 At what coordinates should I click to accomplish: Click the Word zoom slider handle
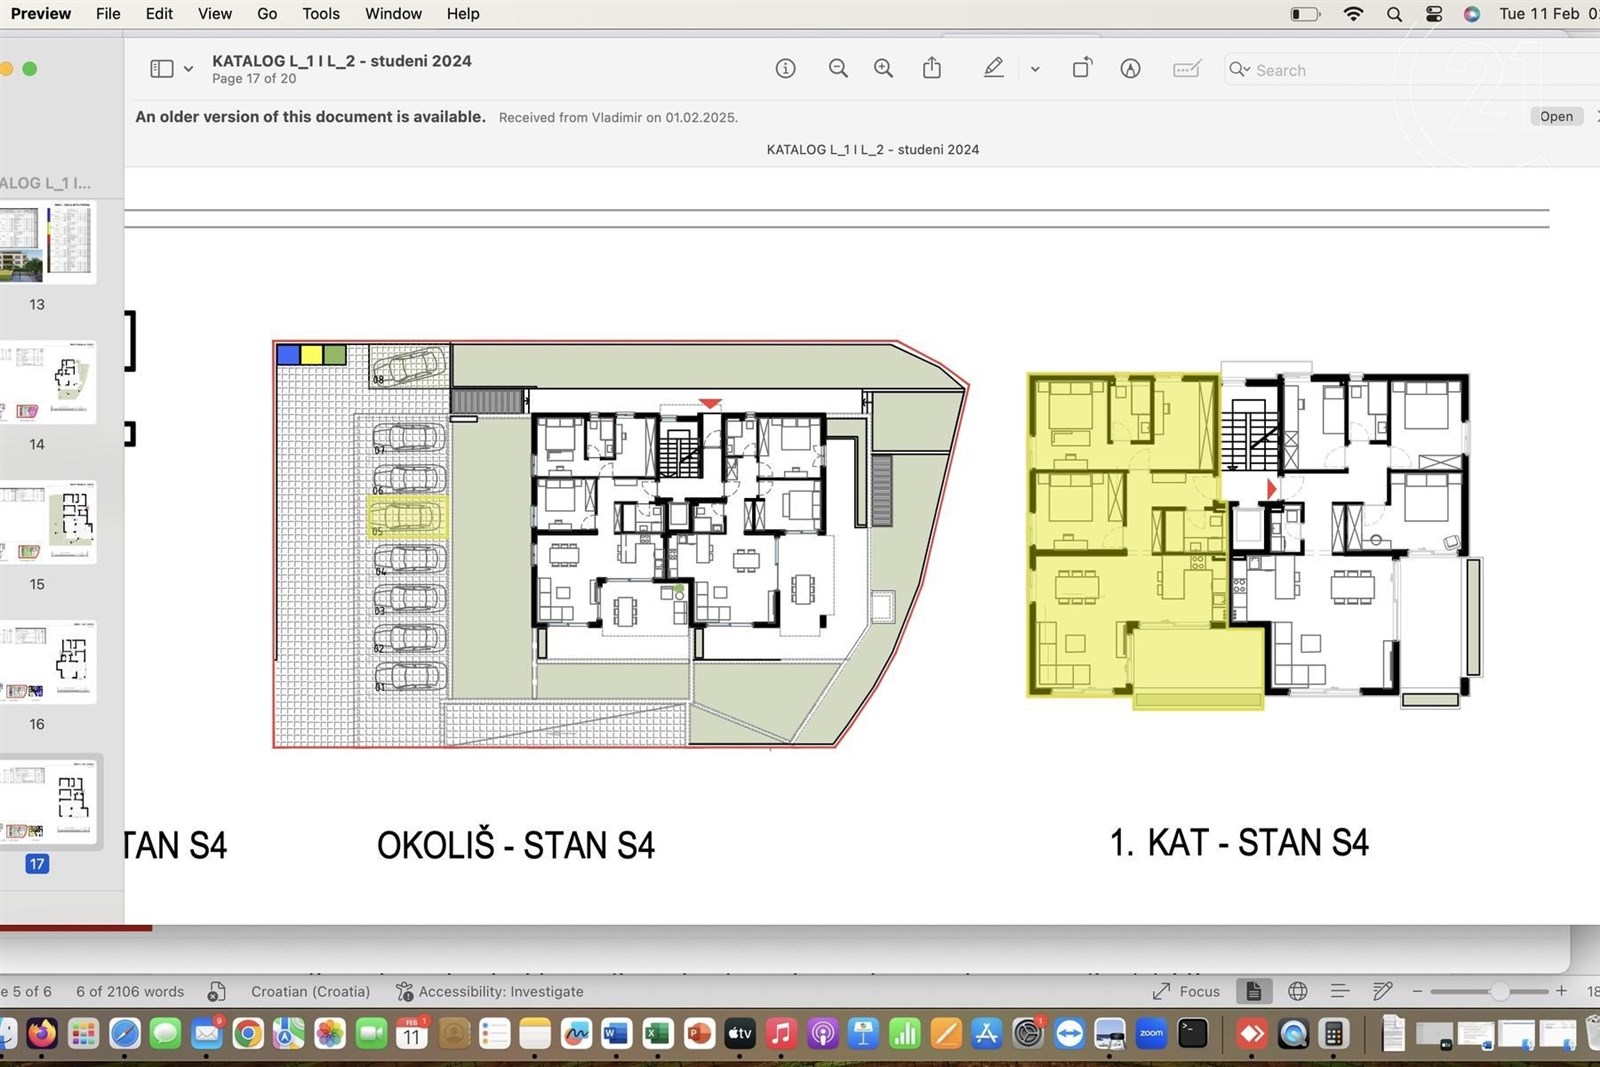tap(1499, 991)
